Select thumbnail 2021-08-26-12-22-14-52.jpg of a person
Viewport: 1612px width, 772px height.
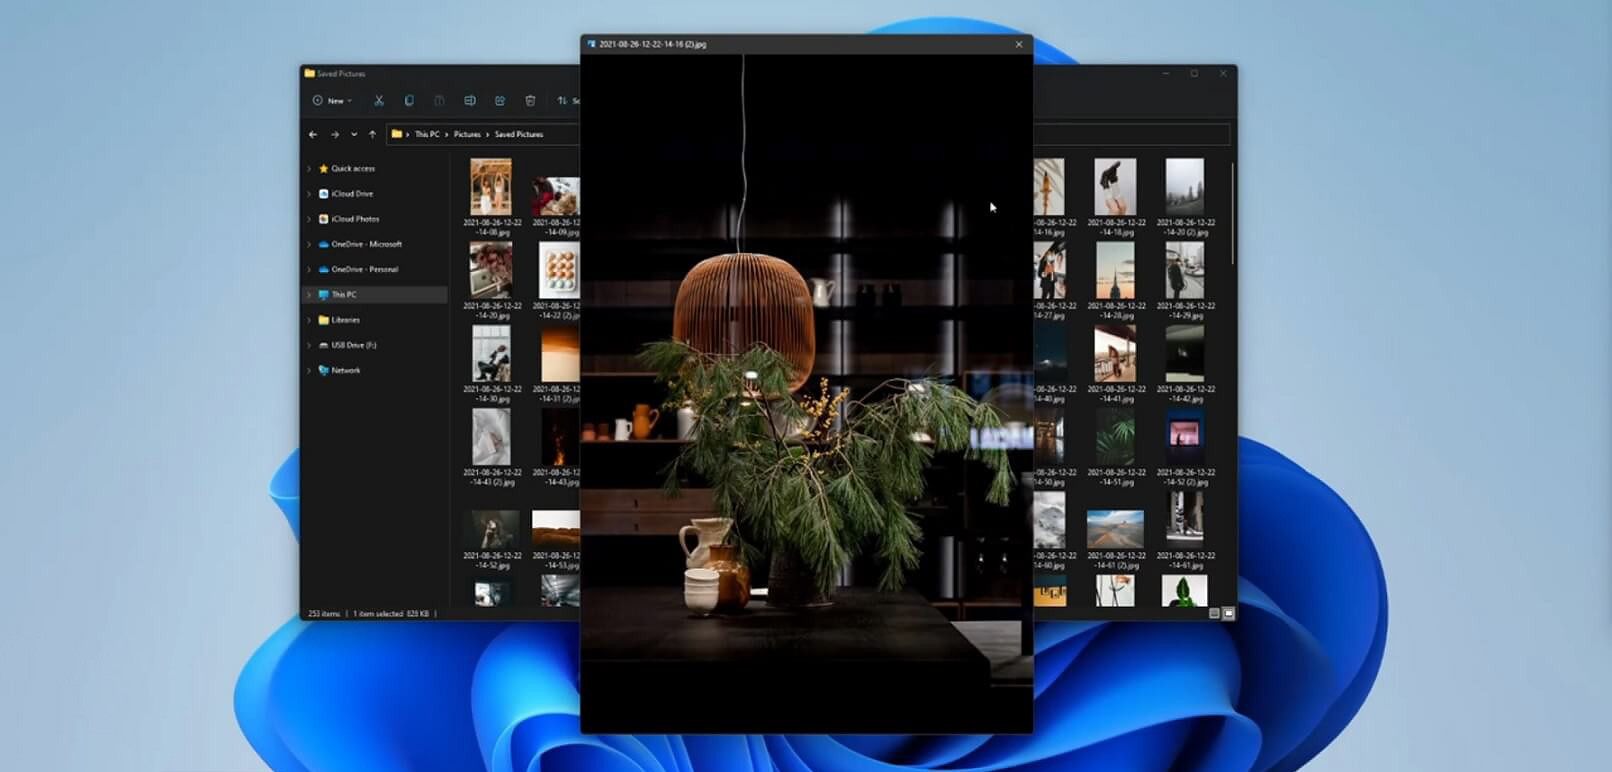(491, 529)
